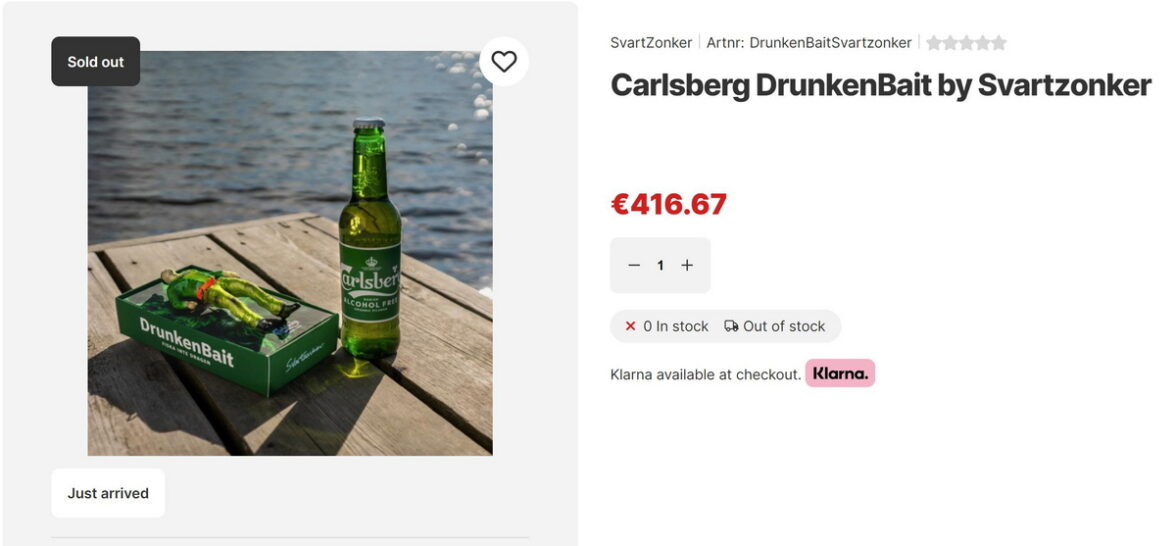The width and height of the screenshot is (1176, 546).
Task: Click the €416.67 price
Action: [668, 204]
